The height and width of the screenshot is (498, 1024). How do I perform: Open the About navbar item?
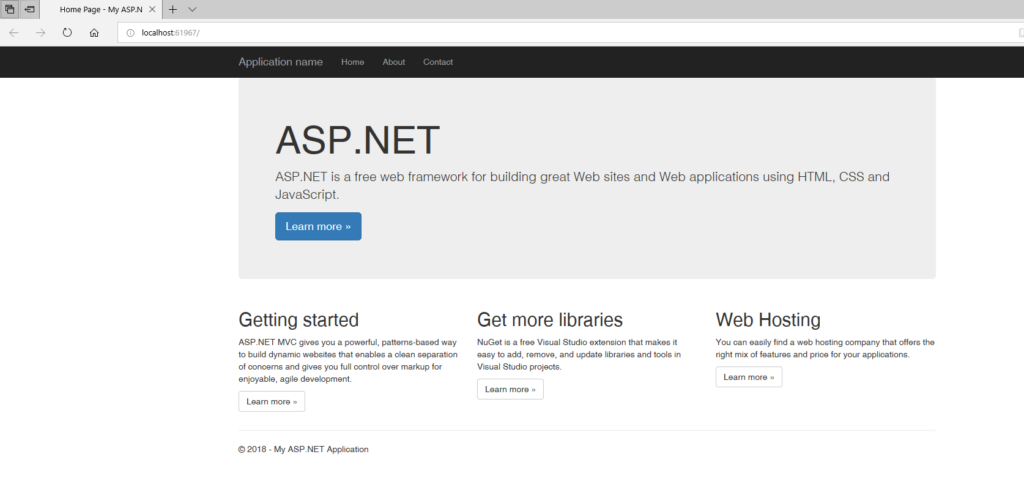(x=394, y=62)
